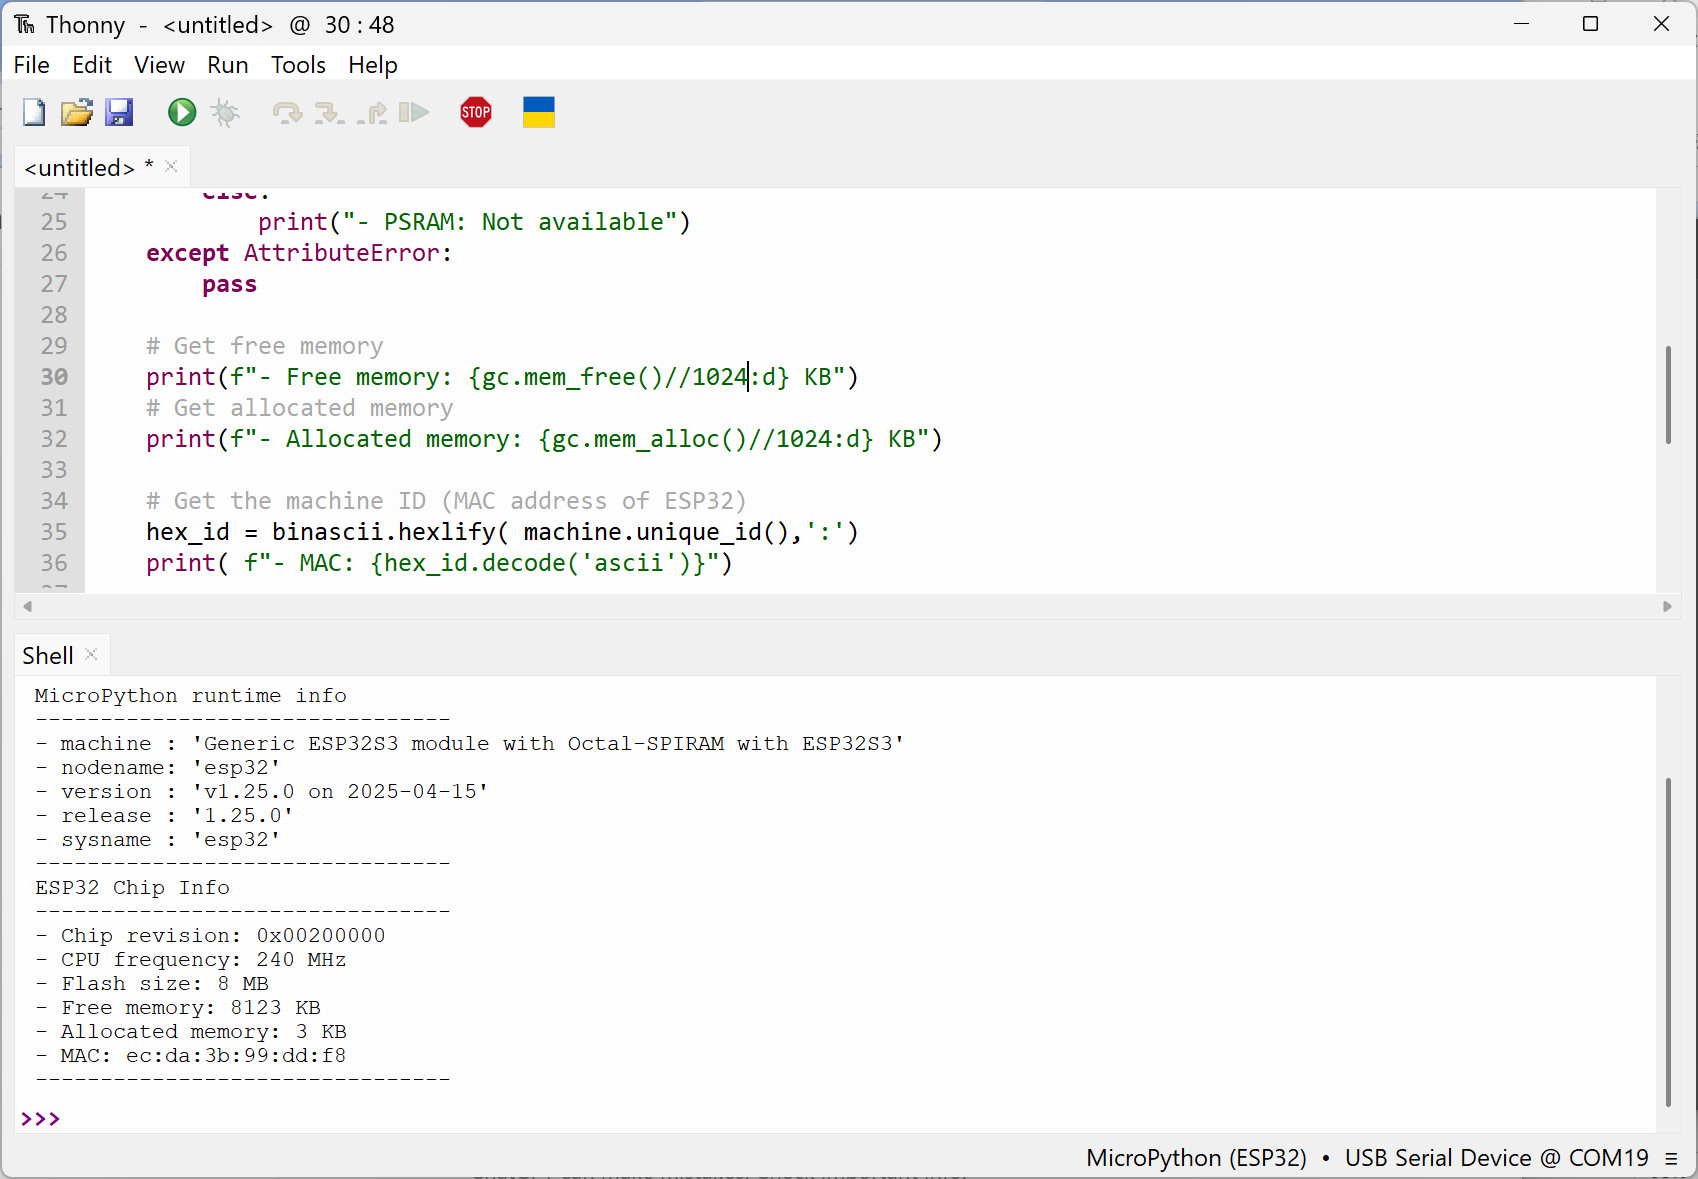Image resolution: width=1698 pixels, height=1179 pixels.
Task: Maximize the Thonny window
Action: 1590,23
